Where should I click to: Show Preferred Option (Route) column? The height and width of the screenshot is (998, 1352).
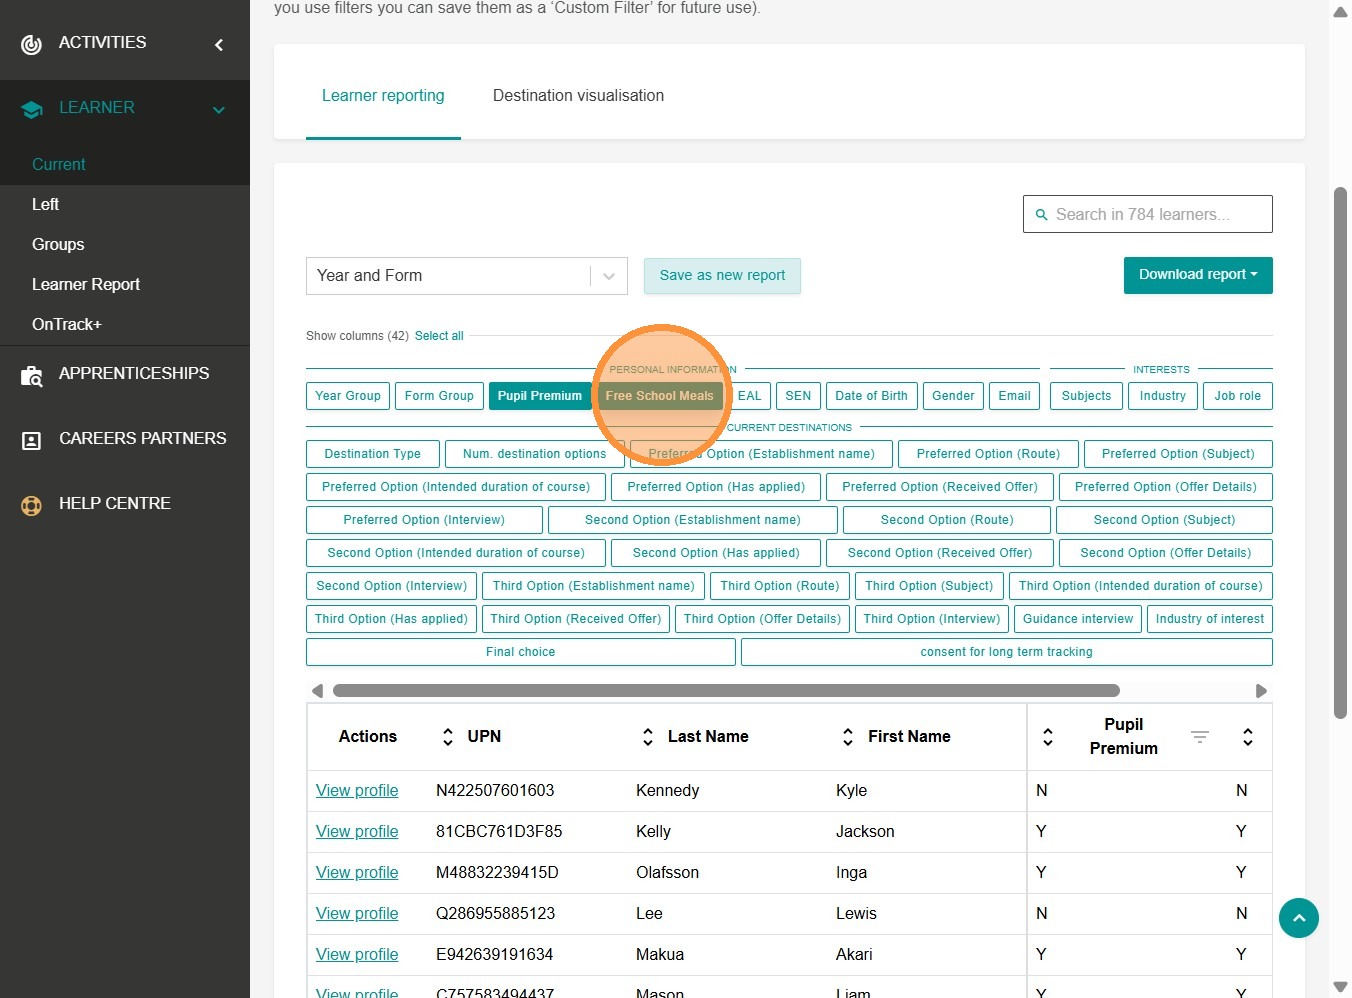click(989, 454)
